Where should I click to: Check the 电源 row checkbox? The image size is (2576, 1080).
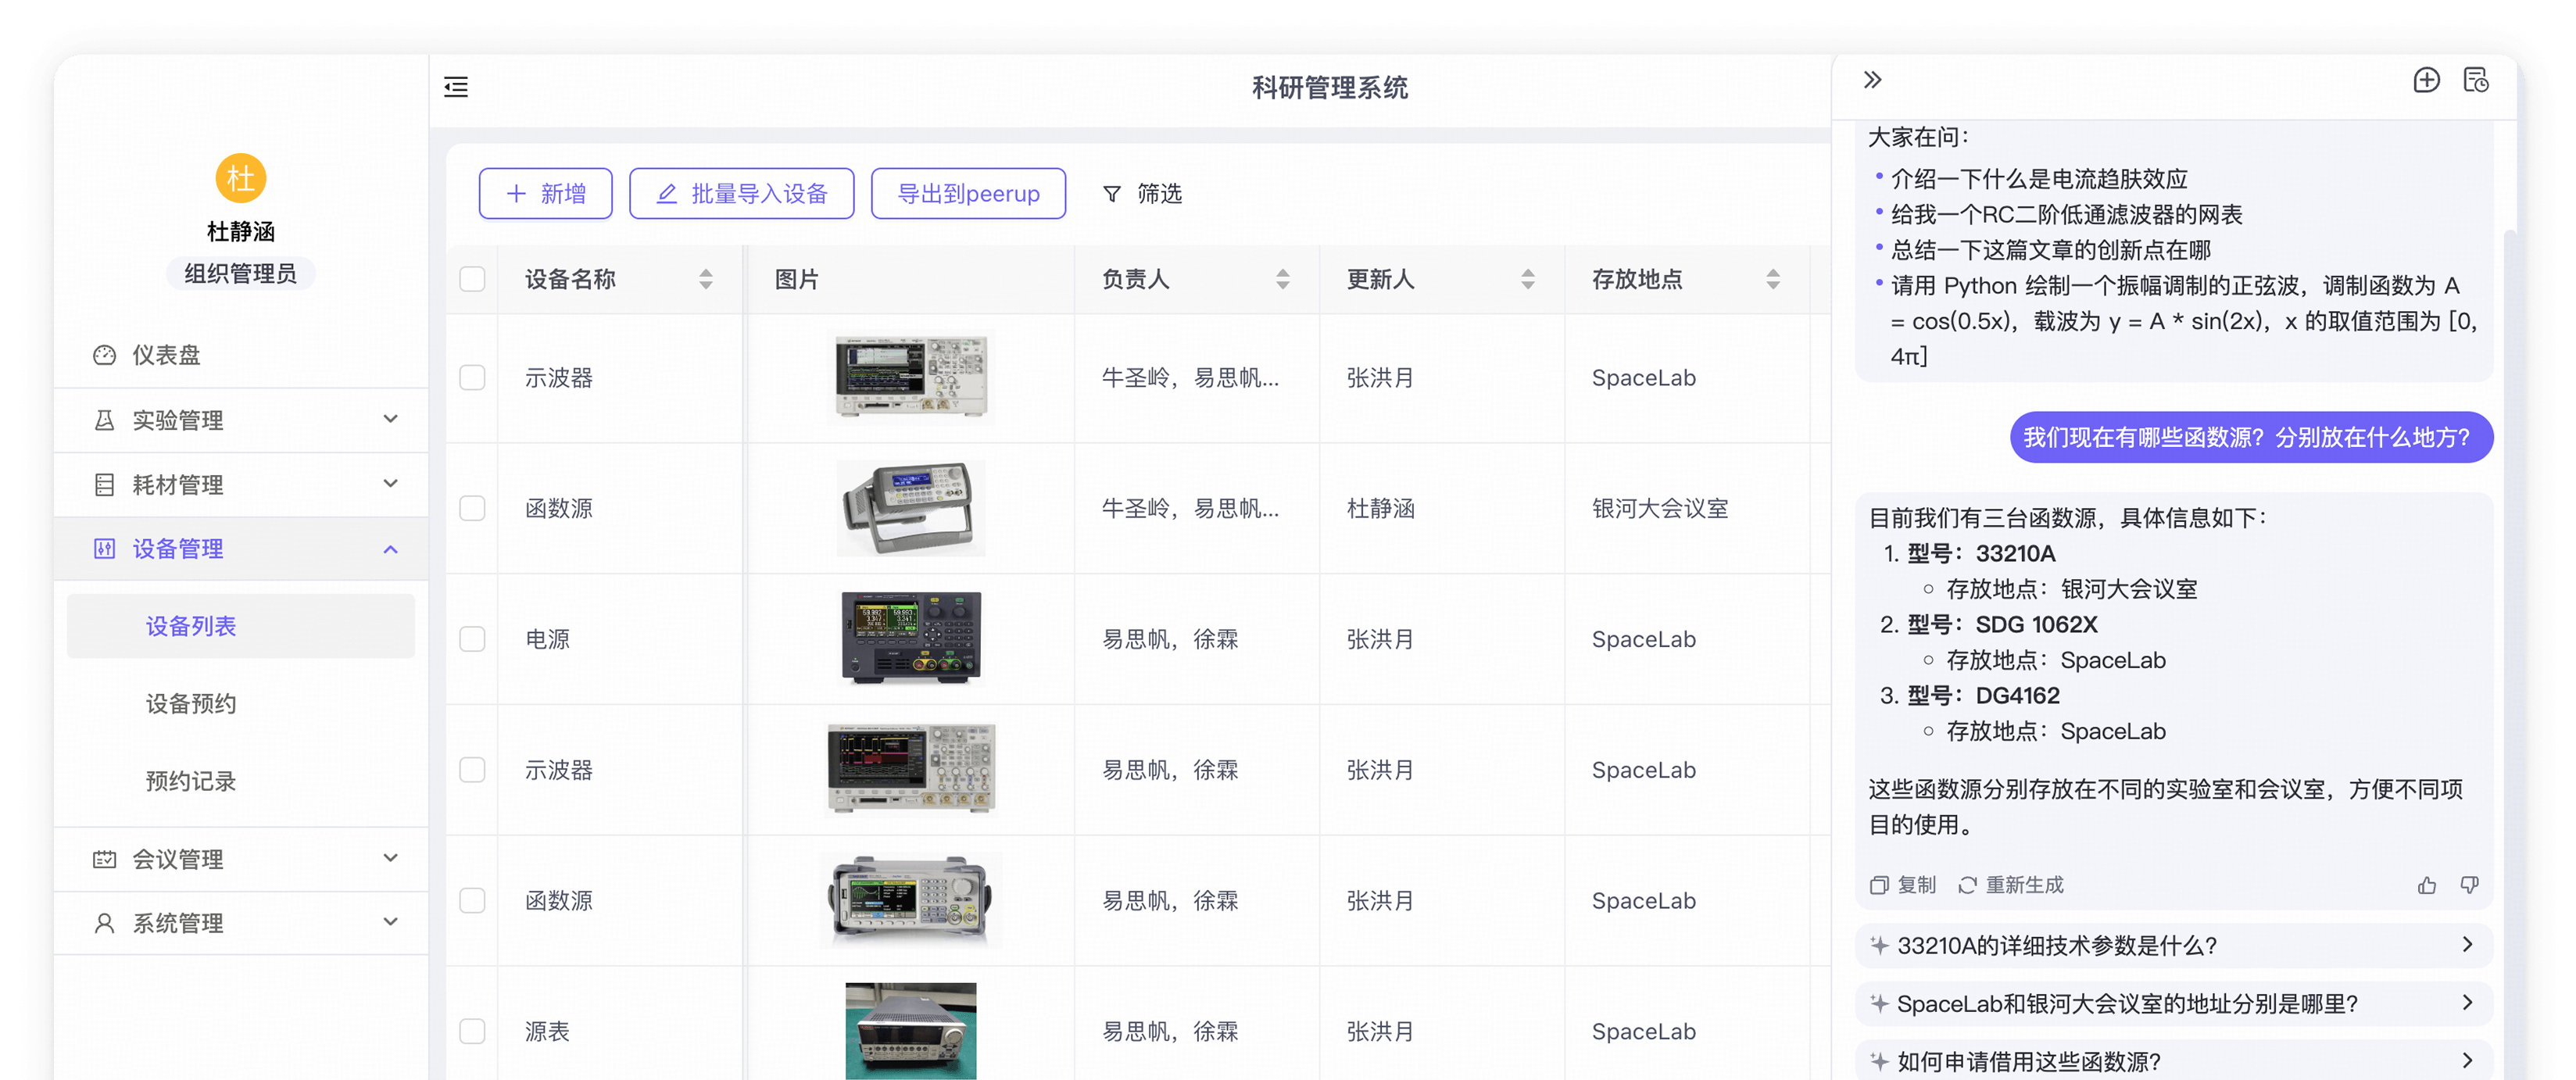pos(472,639)
